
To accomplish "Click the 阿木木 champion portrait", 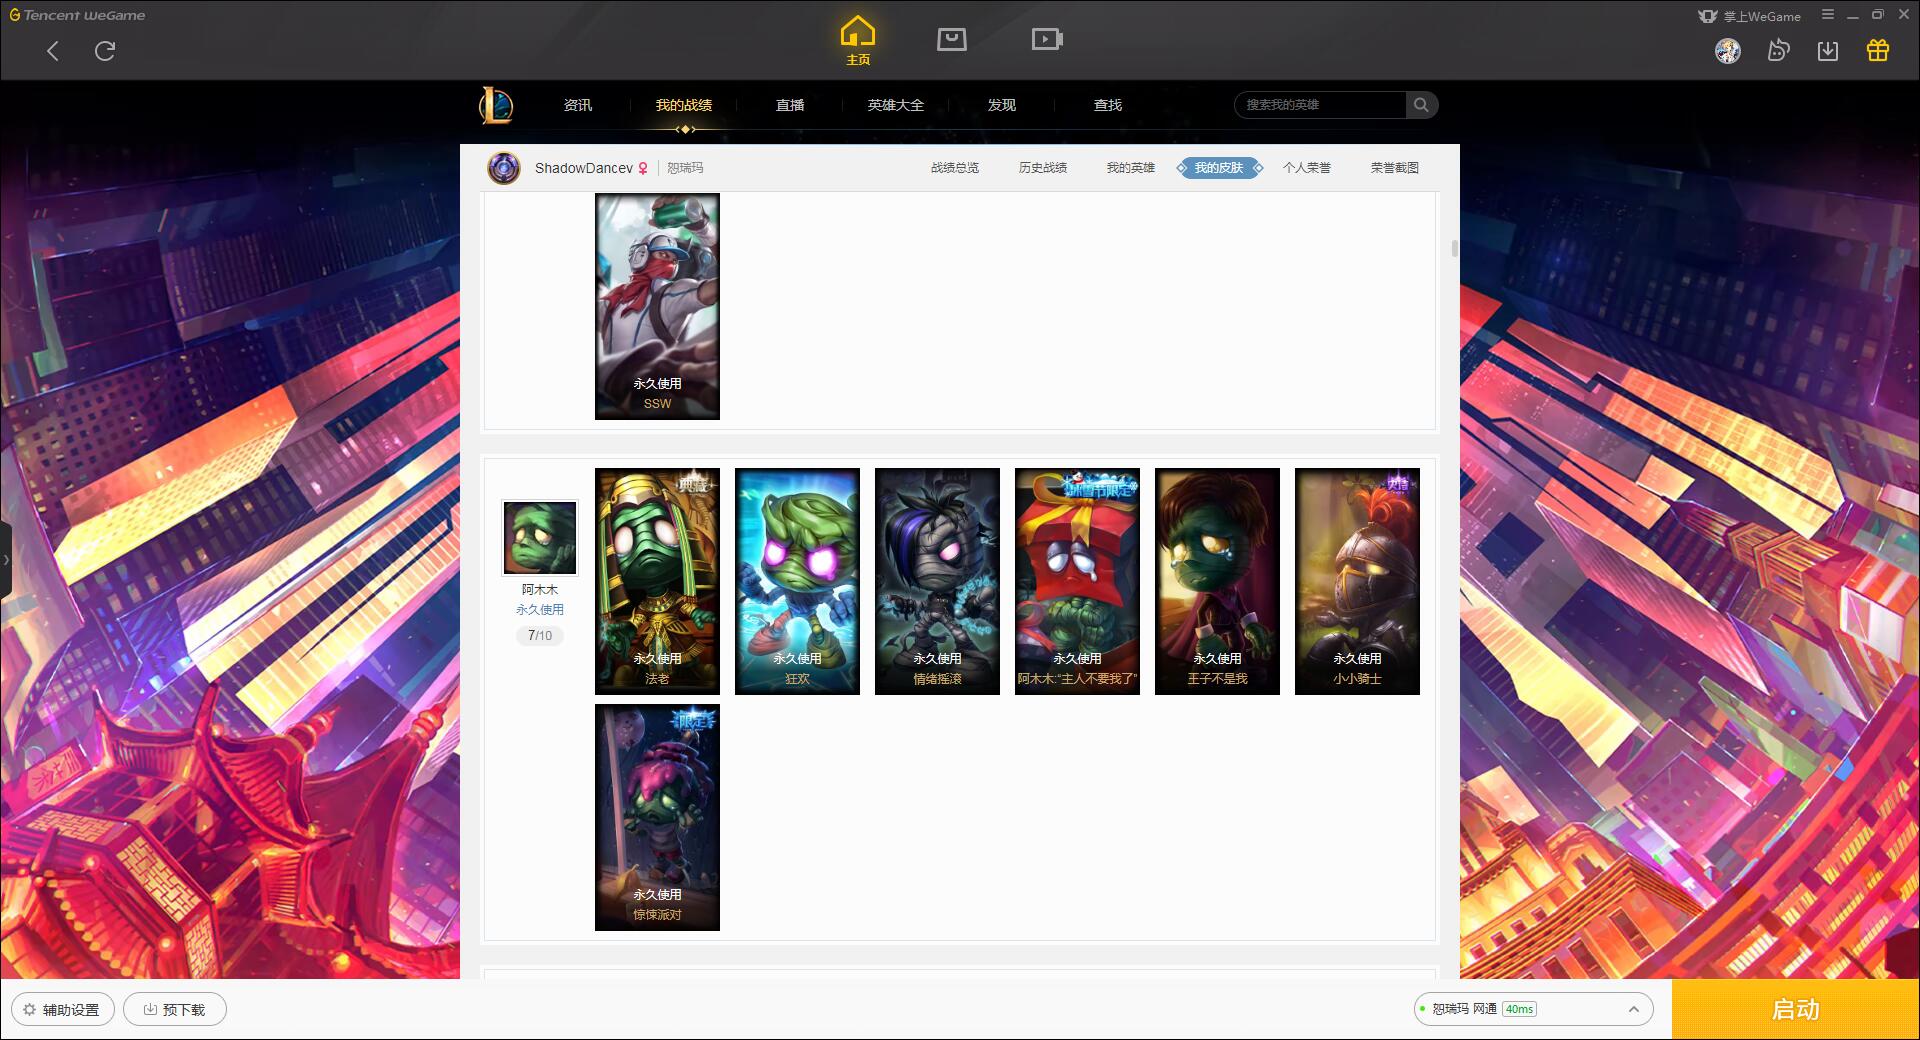I will [x=540, y=539].
